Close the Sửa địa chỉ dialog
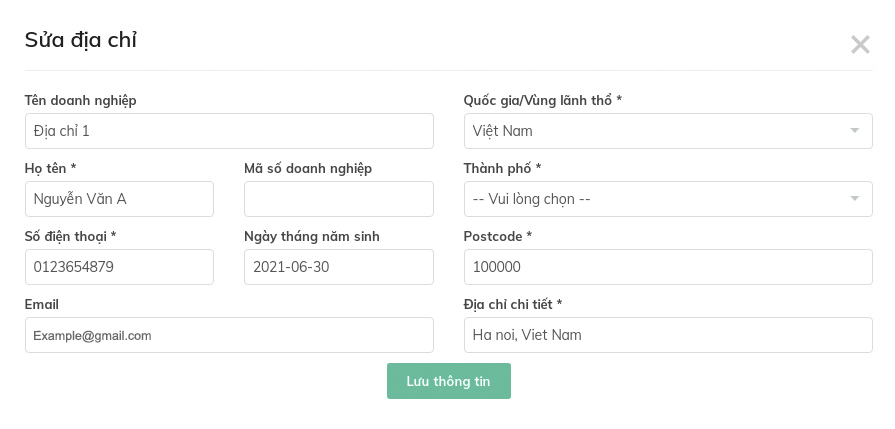This screenshot has width=895, height=429. [859, 44]
